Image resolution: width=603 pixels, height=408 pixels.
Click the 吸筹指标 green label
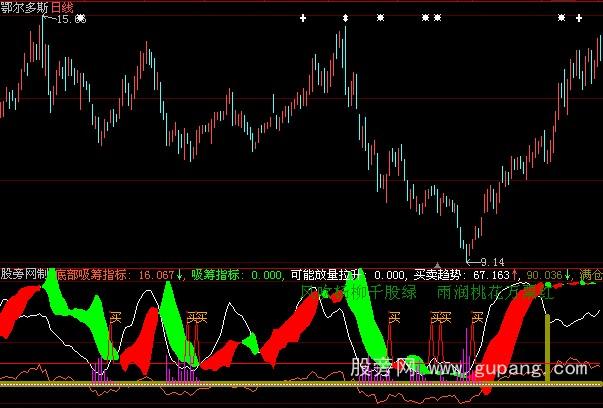[x=214, y=273]
